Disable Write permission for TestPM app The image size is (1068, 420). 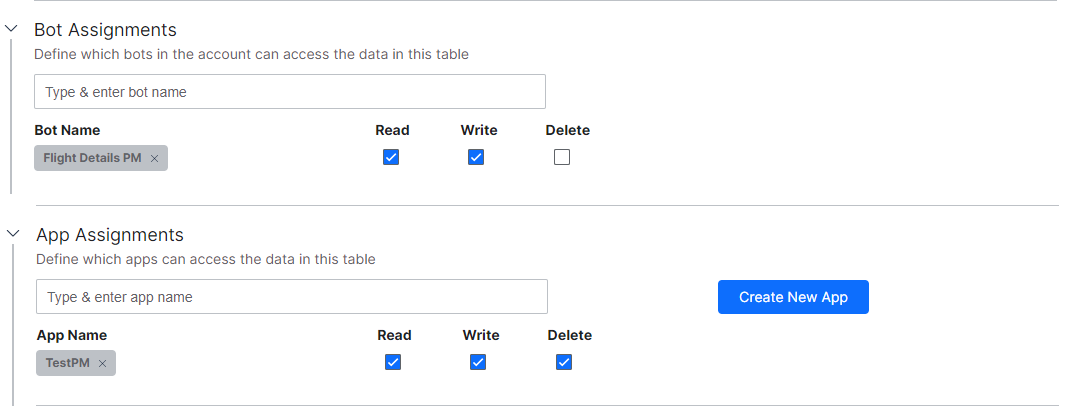[478, 362]
